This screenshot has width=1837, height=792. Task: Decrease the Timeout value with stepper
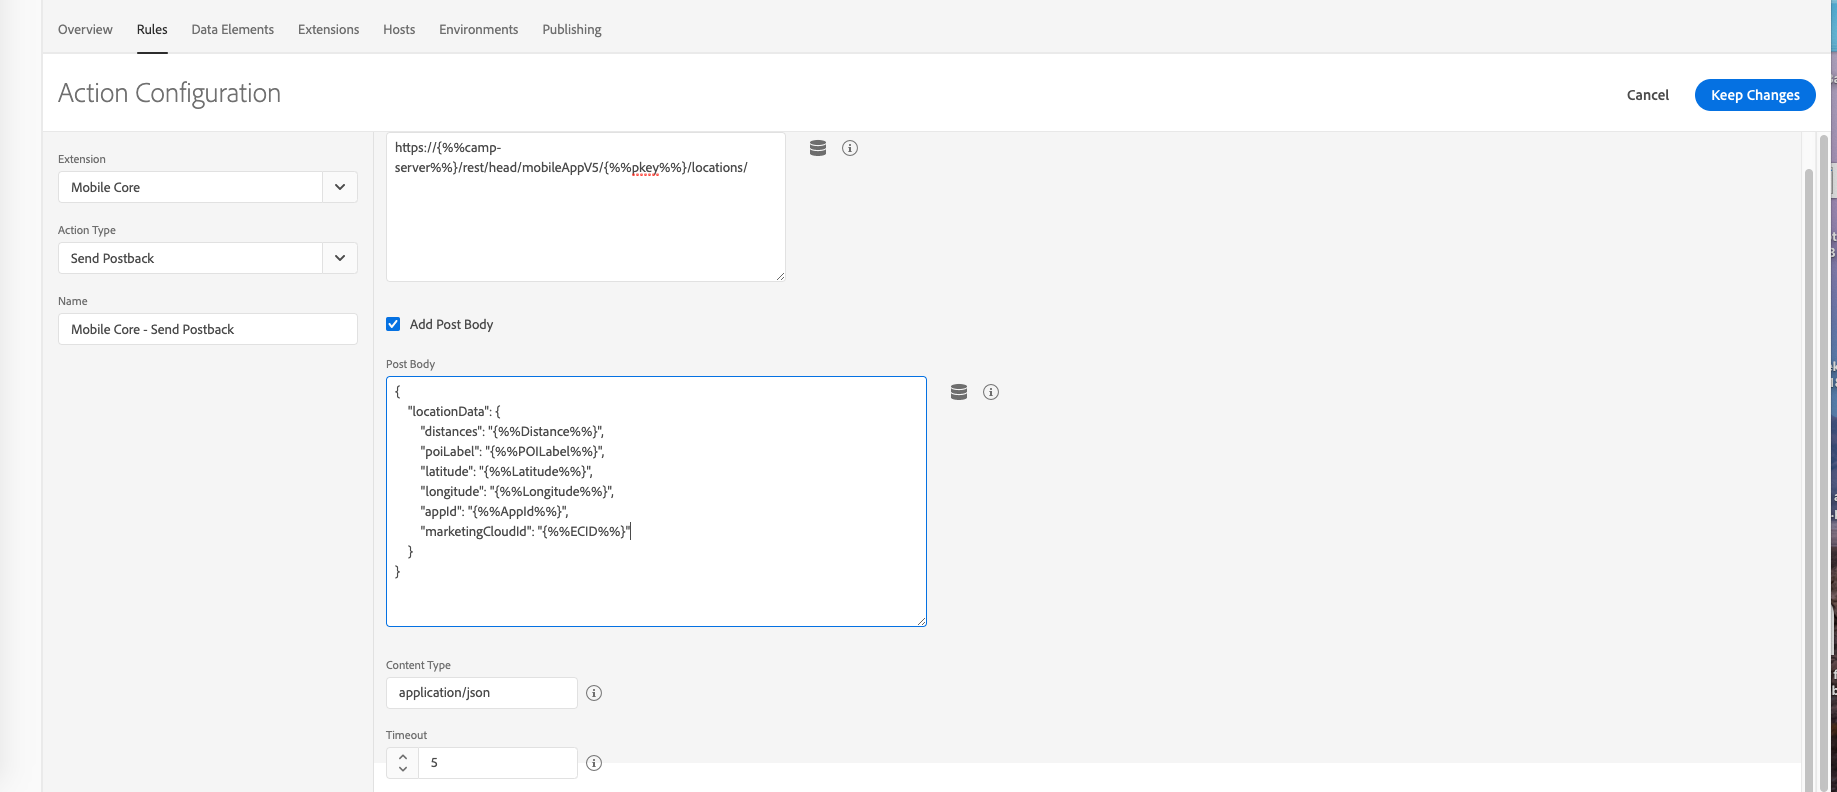pyautogui.click(x=403, y=769)
